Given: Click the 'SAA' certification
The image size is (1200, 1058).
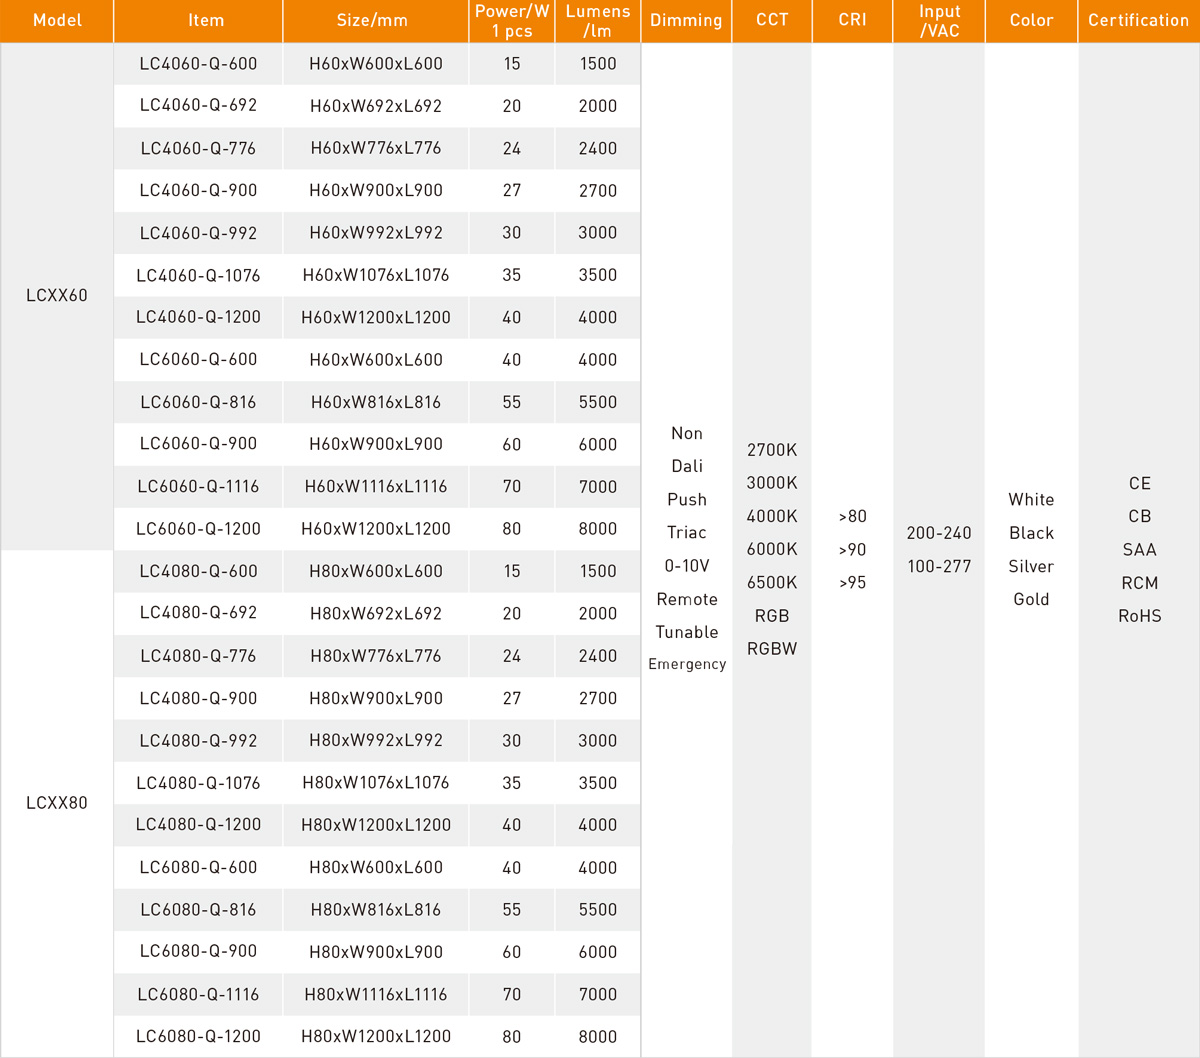Looking at the screenshot, I should pos(1139,550).
